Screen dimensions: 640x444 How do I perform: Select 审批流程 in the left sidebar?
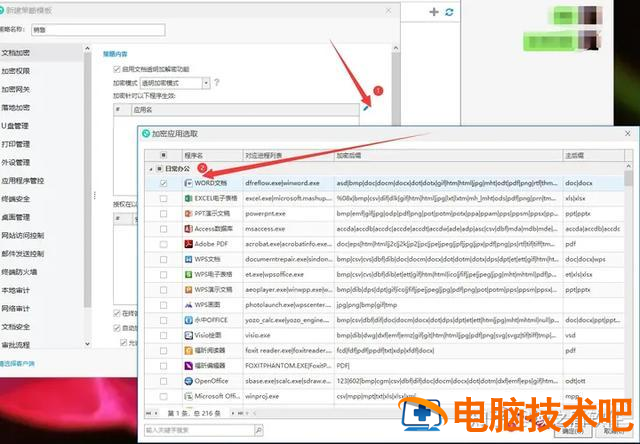(x=16, y=345)
